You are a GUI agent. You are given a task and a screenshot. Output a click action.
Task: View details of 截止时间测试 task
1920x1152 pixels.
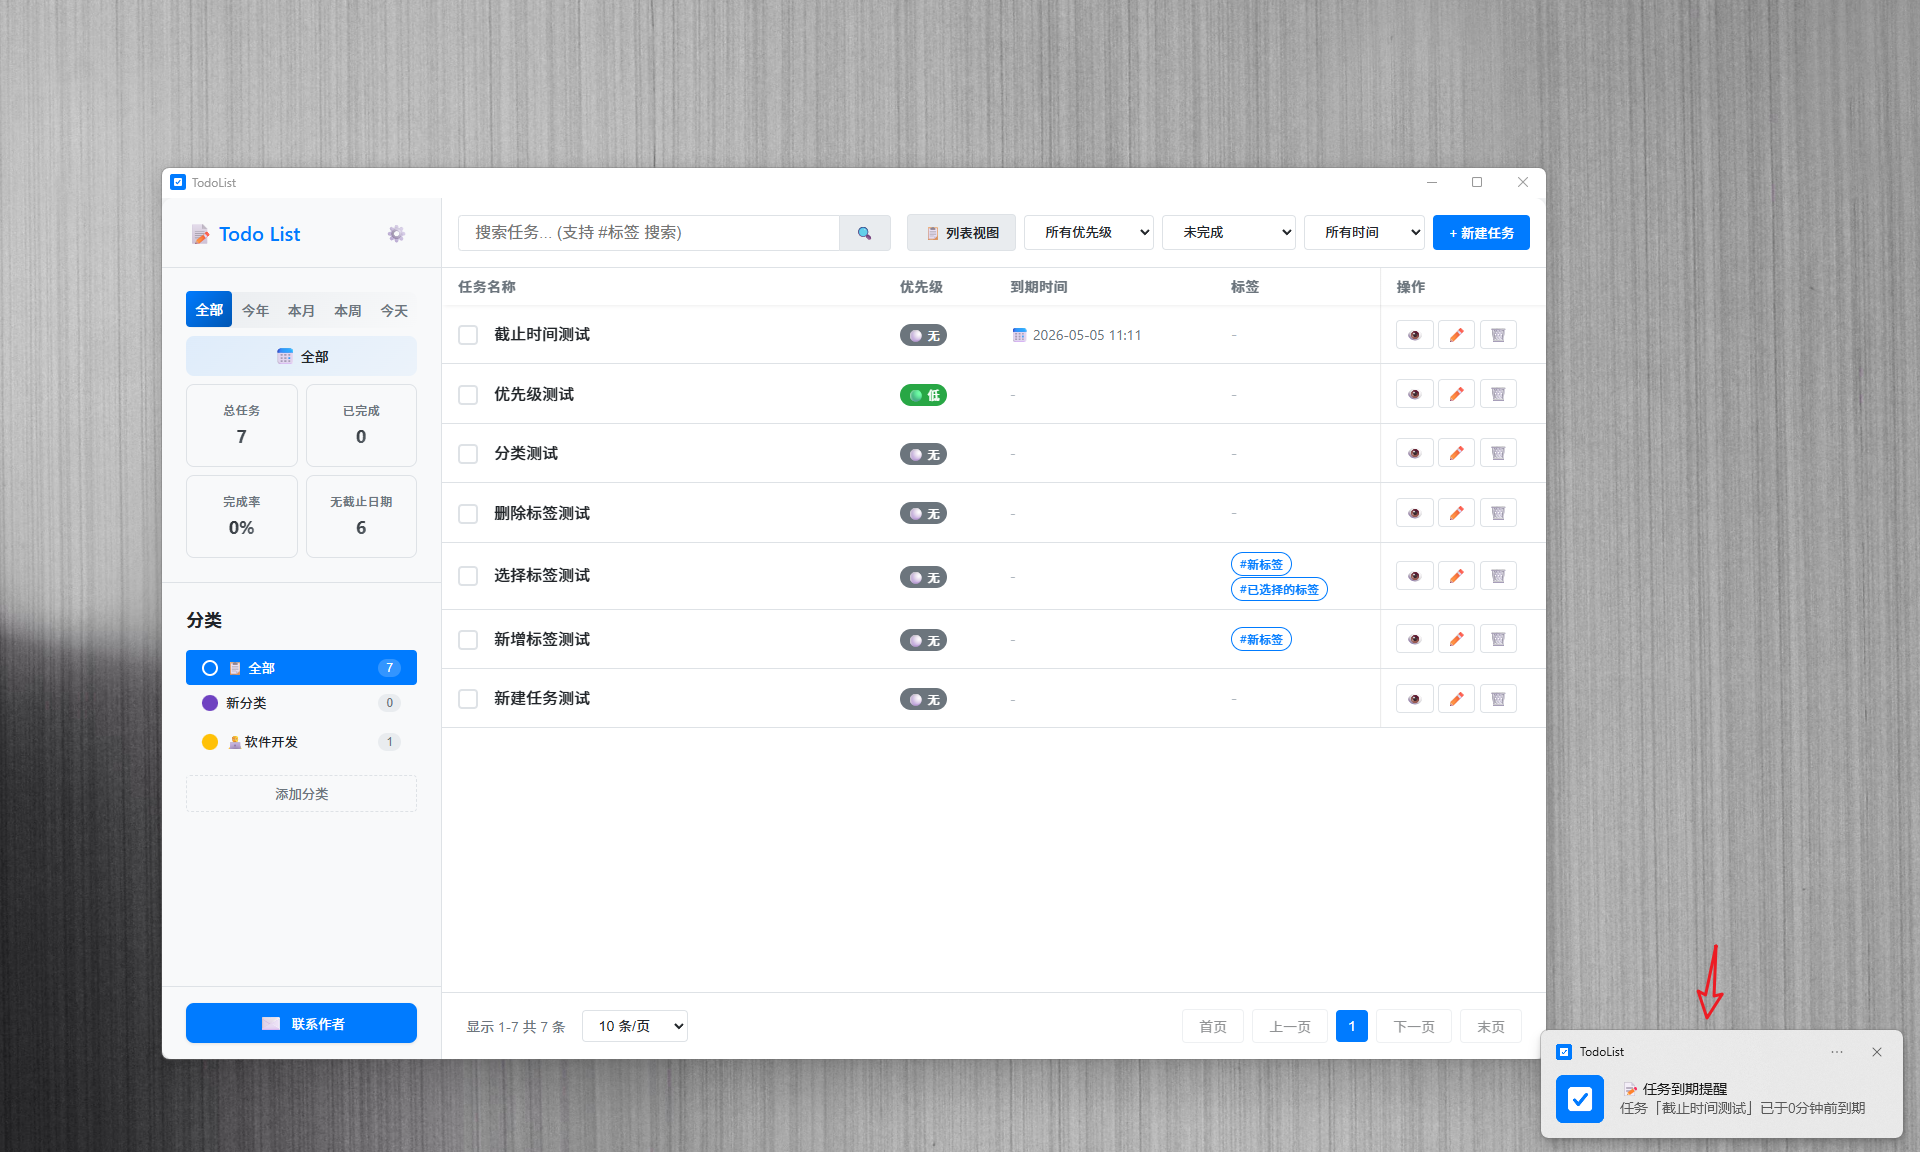pos(1414,335)
